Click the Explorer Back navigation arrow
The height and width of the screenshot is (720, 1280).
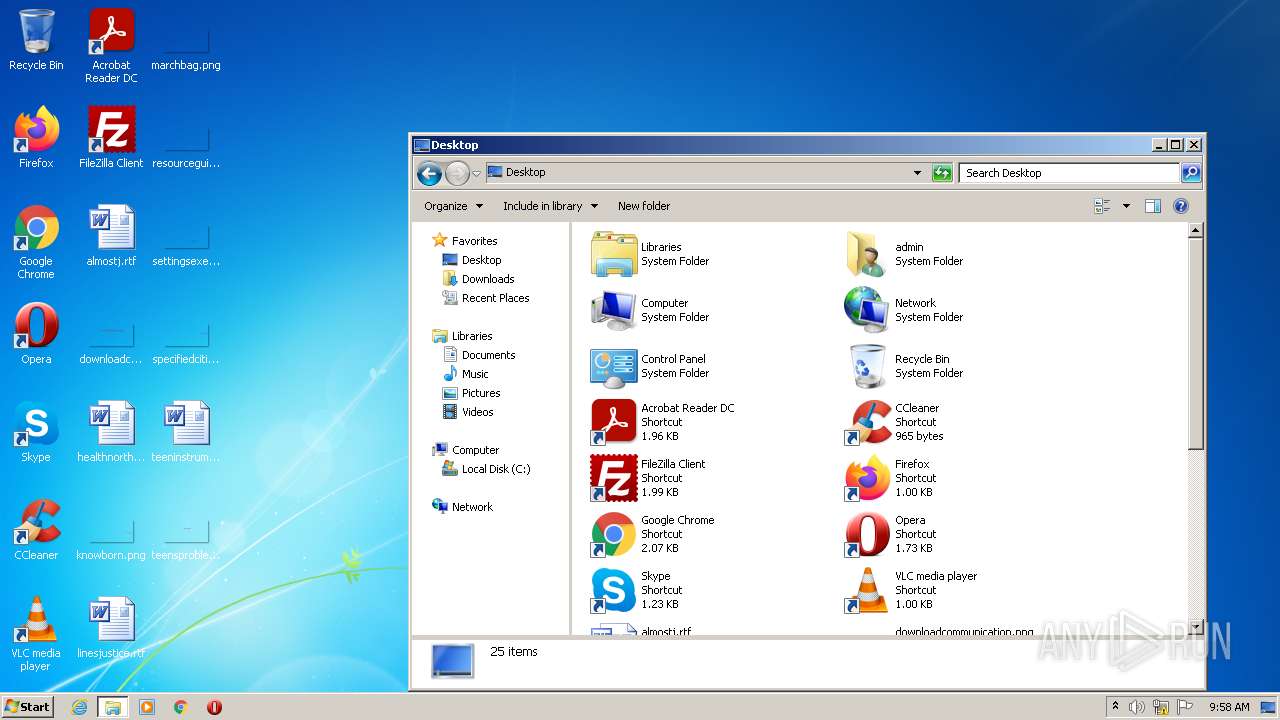(429, 173)
